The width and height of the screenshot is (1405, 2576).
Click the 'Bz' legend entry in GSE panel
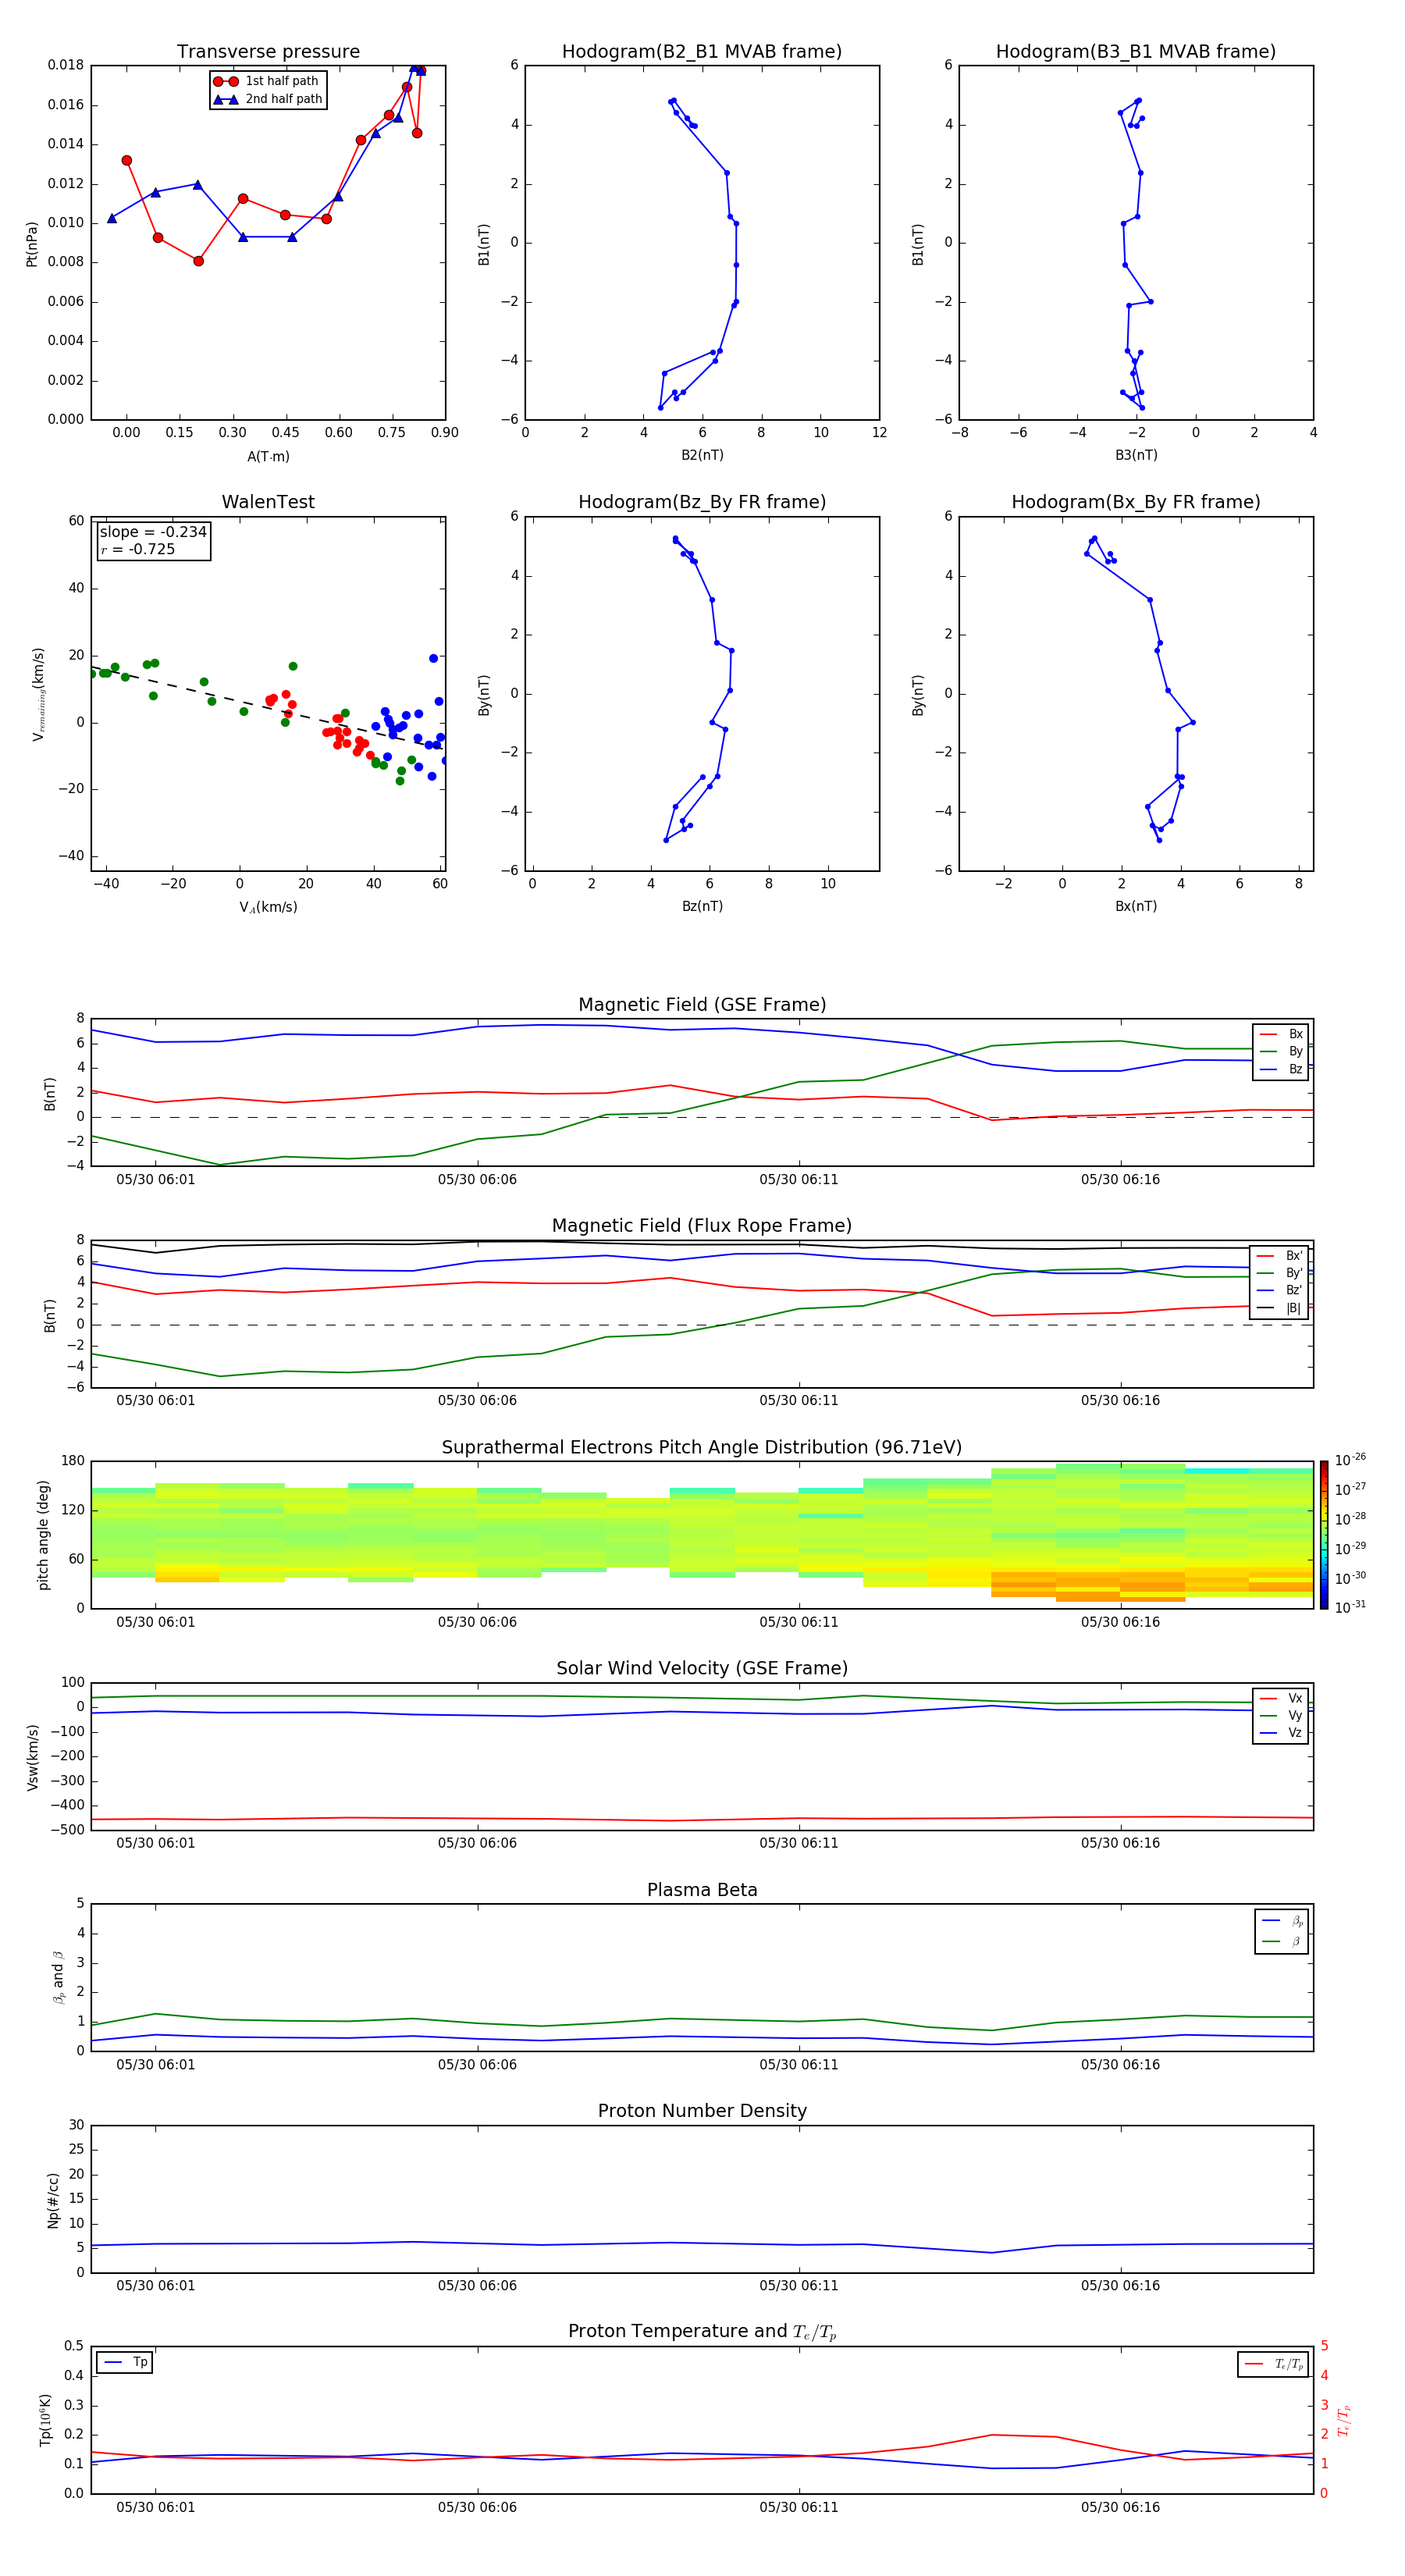pyautogui.click(x=1281, y=1069)
